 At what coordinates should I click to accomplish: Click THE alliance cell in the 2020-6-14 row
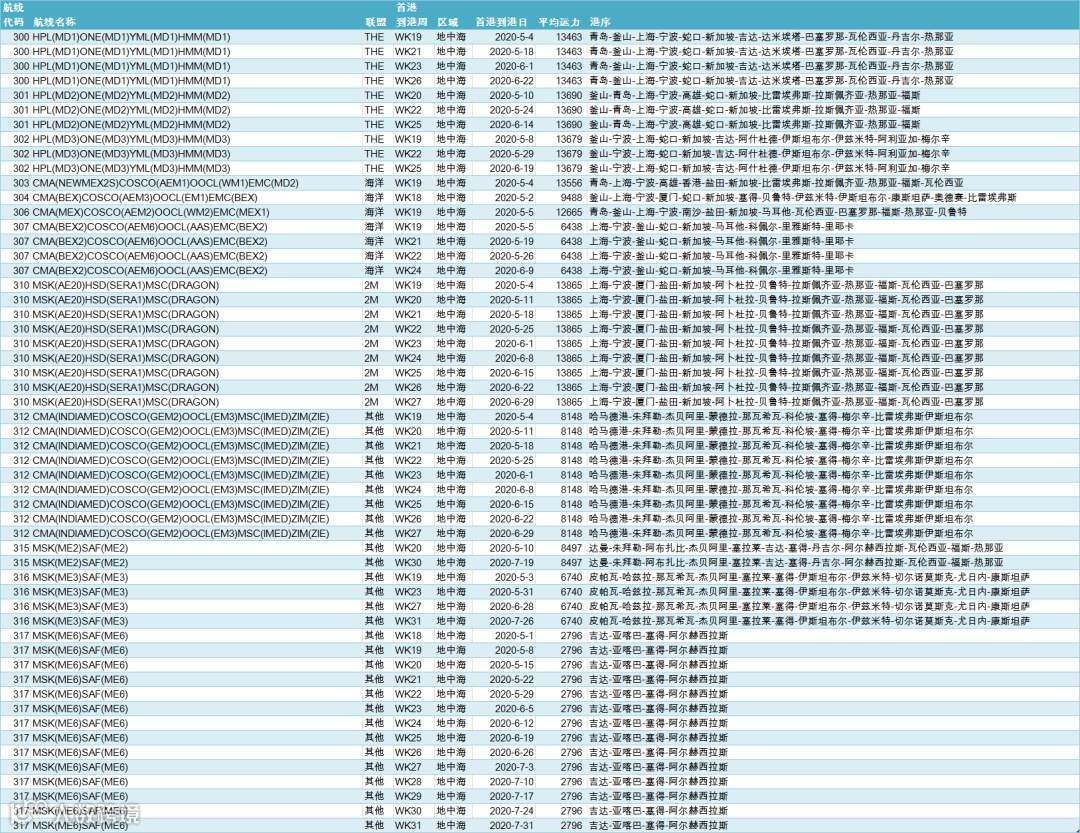[375, 125]
